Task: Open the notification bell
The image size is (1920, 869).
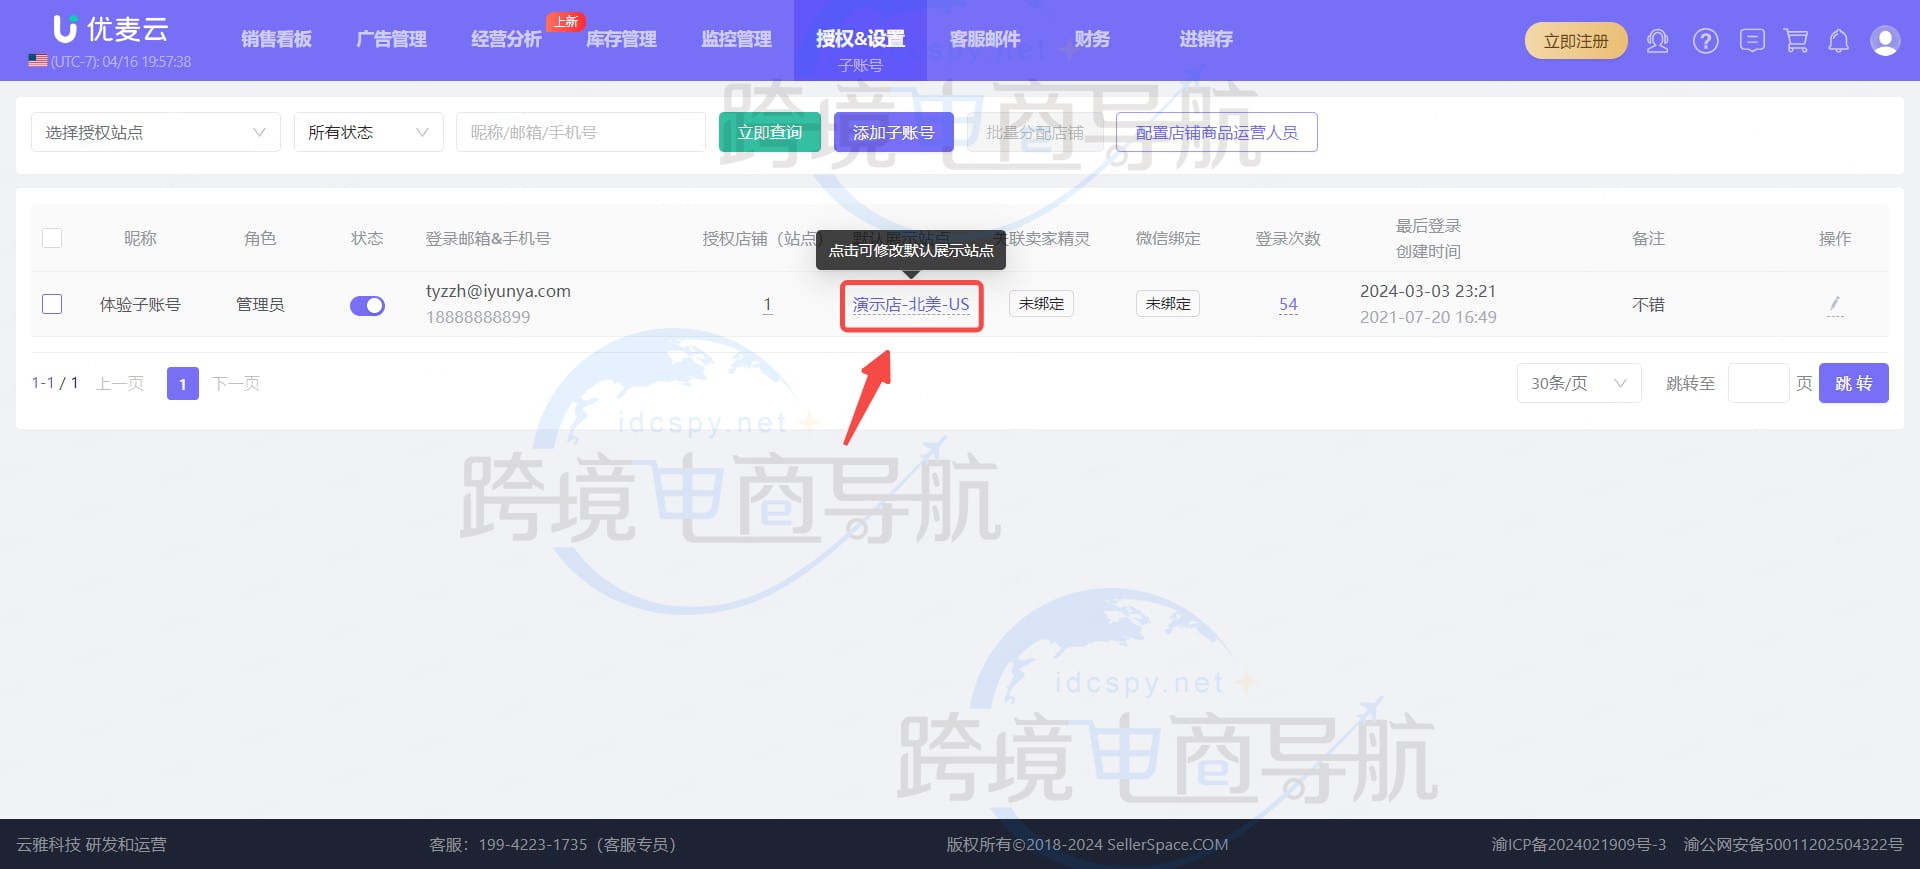Action: click(x=1838, y=41)
